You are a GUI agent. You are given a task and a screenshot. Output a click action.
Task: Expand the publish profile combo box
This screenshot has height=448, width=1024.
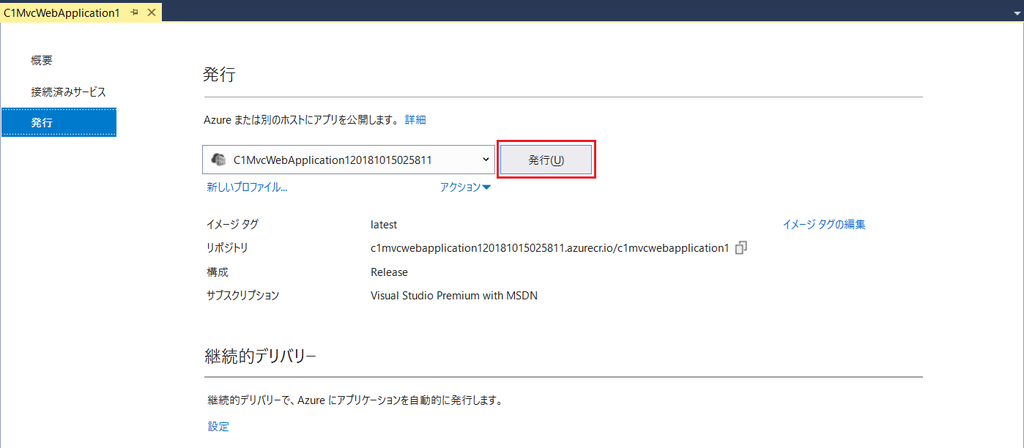(349, 160)
